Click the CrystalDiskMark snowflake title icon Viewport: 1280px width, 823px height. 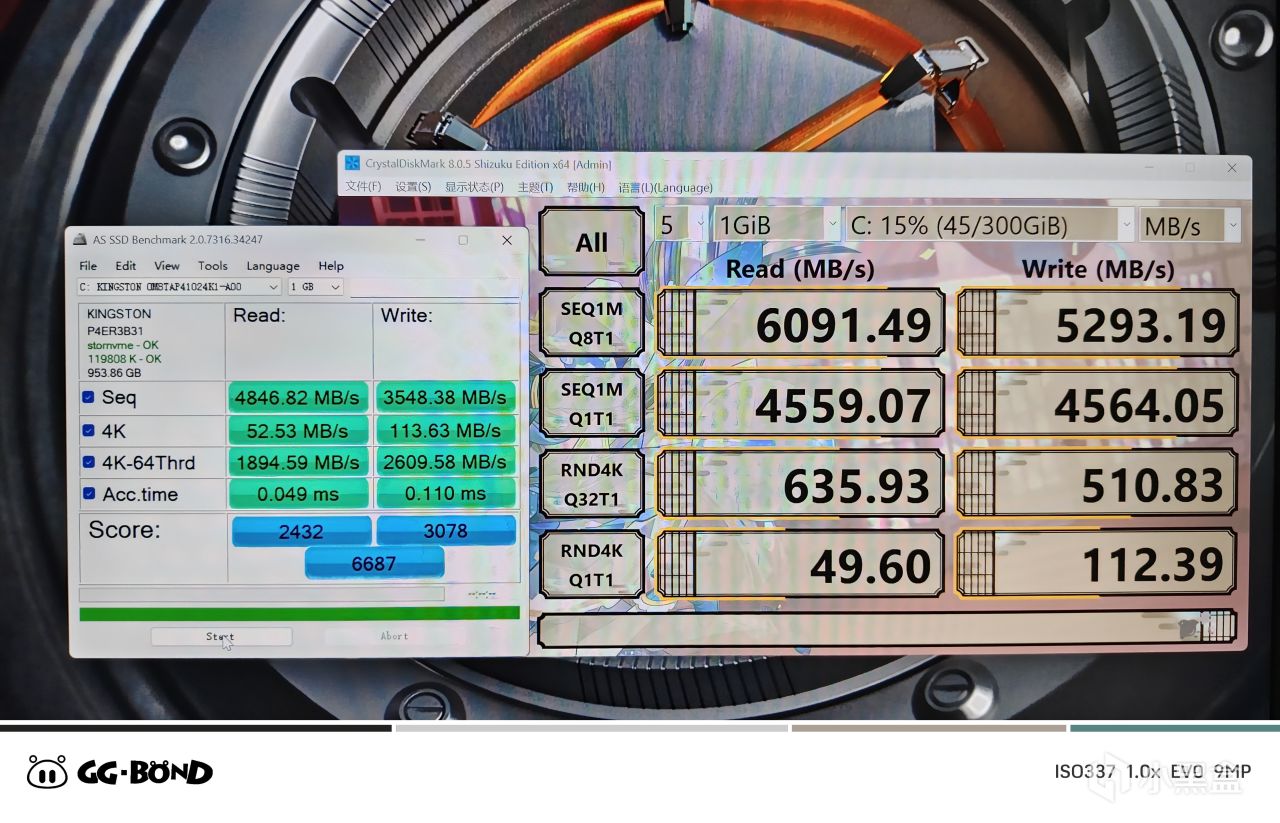(x=353, y=164)
